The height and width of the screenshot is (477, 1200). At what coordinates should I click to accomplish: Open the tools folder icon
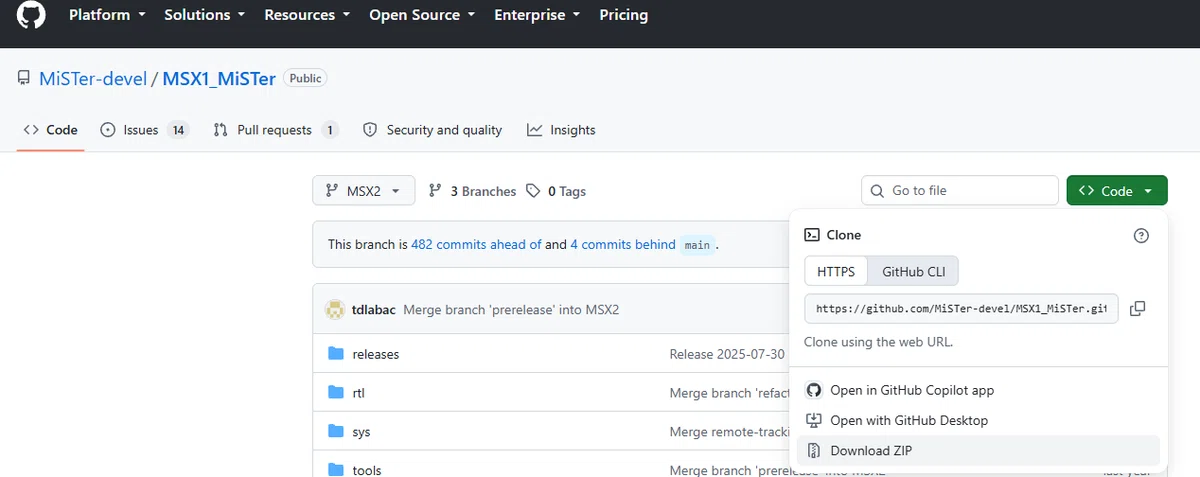pos(336,470)
